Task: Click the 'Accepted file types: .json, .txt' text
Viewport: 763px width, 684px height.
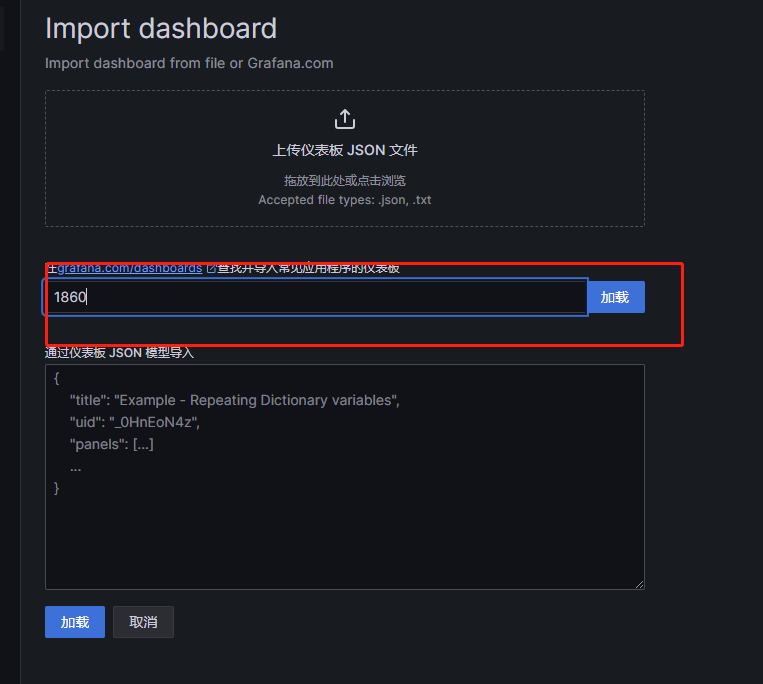Action: click(345, 200)
